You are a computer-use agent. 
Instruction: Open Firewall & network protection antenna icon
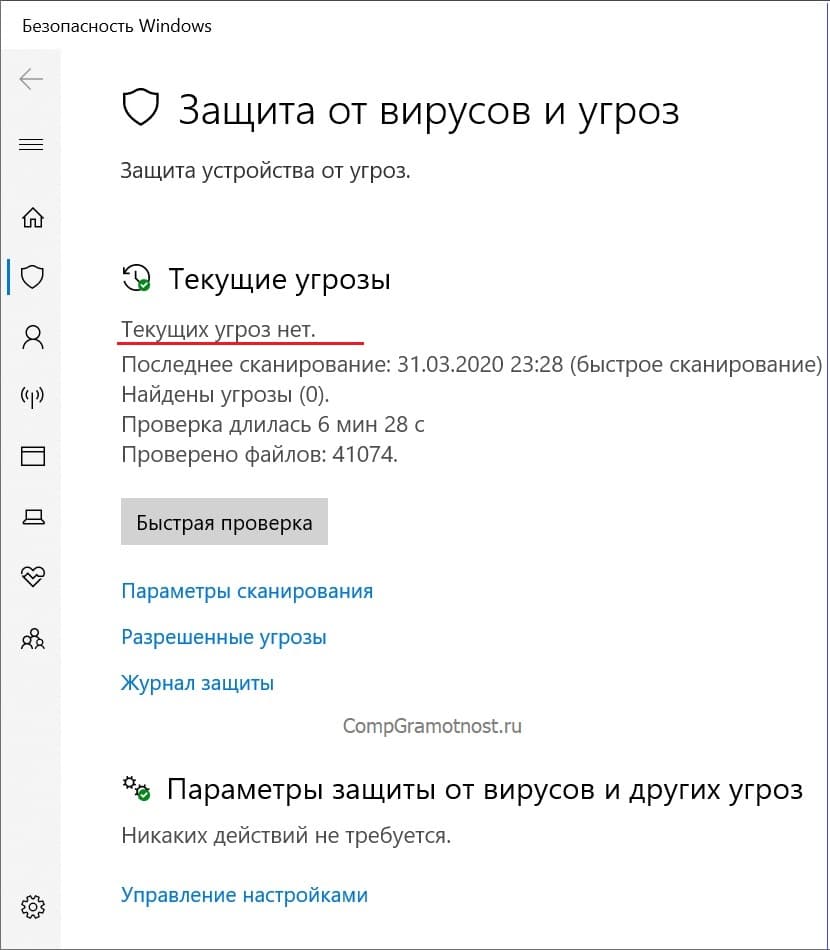coord(32,397)
